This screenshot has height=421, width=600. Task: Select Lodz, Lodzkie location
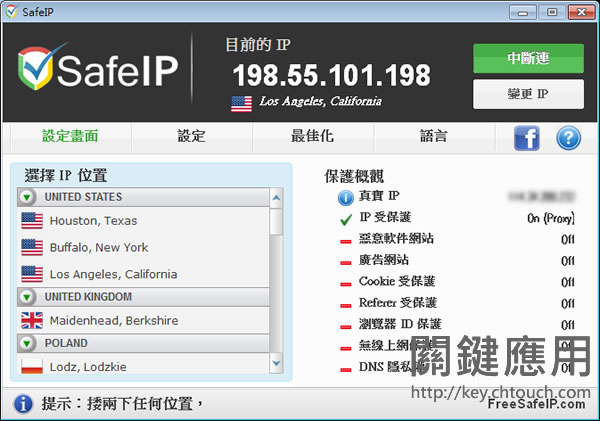[x=143, y=366]
